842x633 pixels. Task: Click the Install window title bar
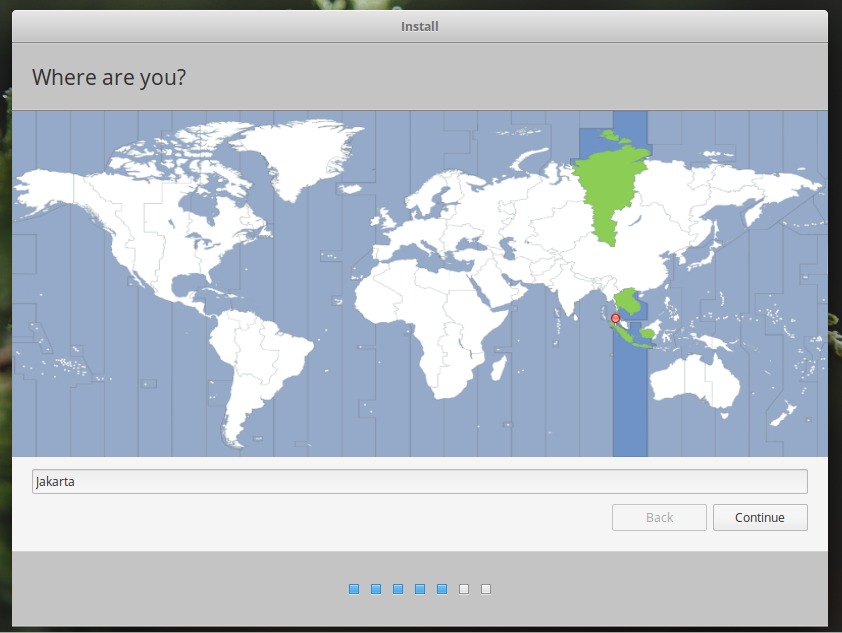tap(420, 26)
